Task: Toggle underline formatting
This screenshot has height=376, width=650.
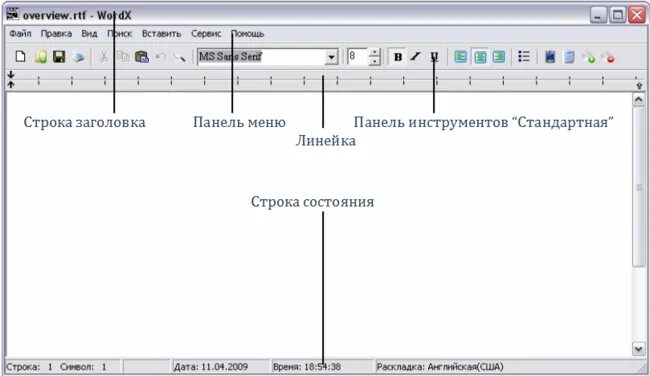Action: point(434,57)
